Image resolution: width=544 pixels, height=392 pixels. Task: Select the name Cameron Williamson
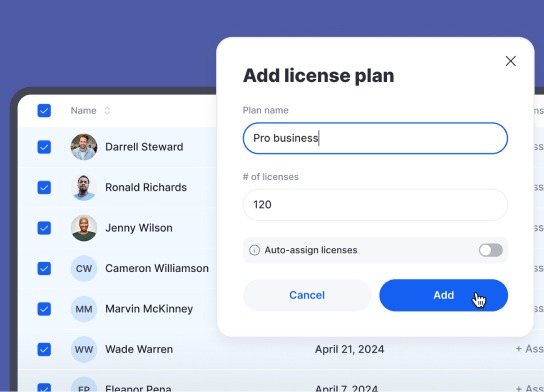coord(157,269)
